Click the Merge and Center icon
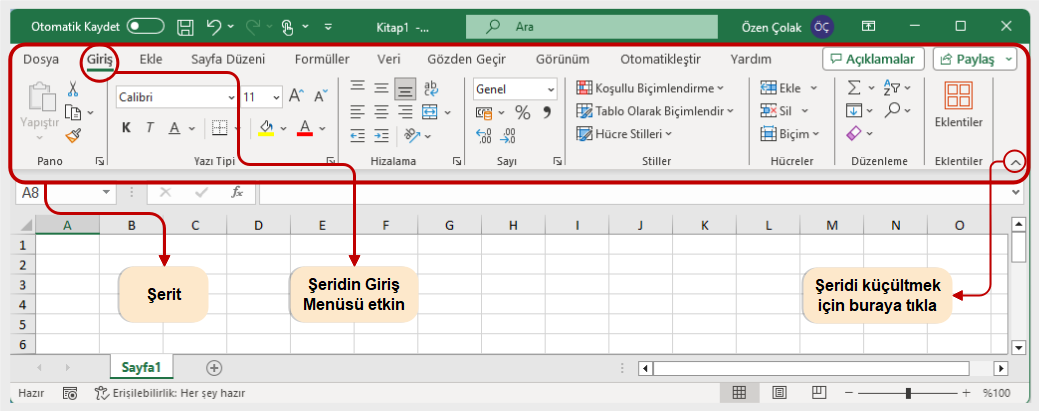The width and height of the screenshot is (1039, 411). tap(431, 111)
